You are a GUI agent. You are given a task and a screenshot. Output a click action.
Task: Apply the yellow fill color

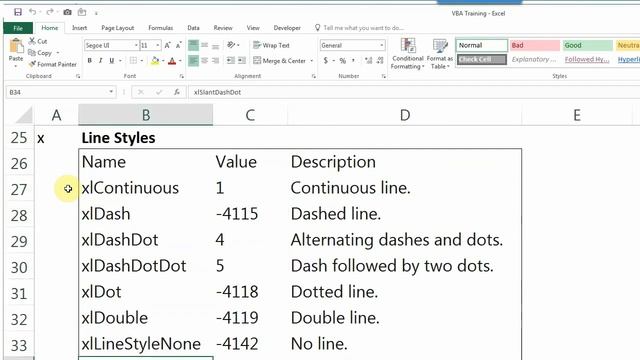[x=155, y=61]
